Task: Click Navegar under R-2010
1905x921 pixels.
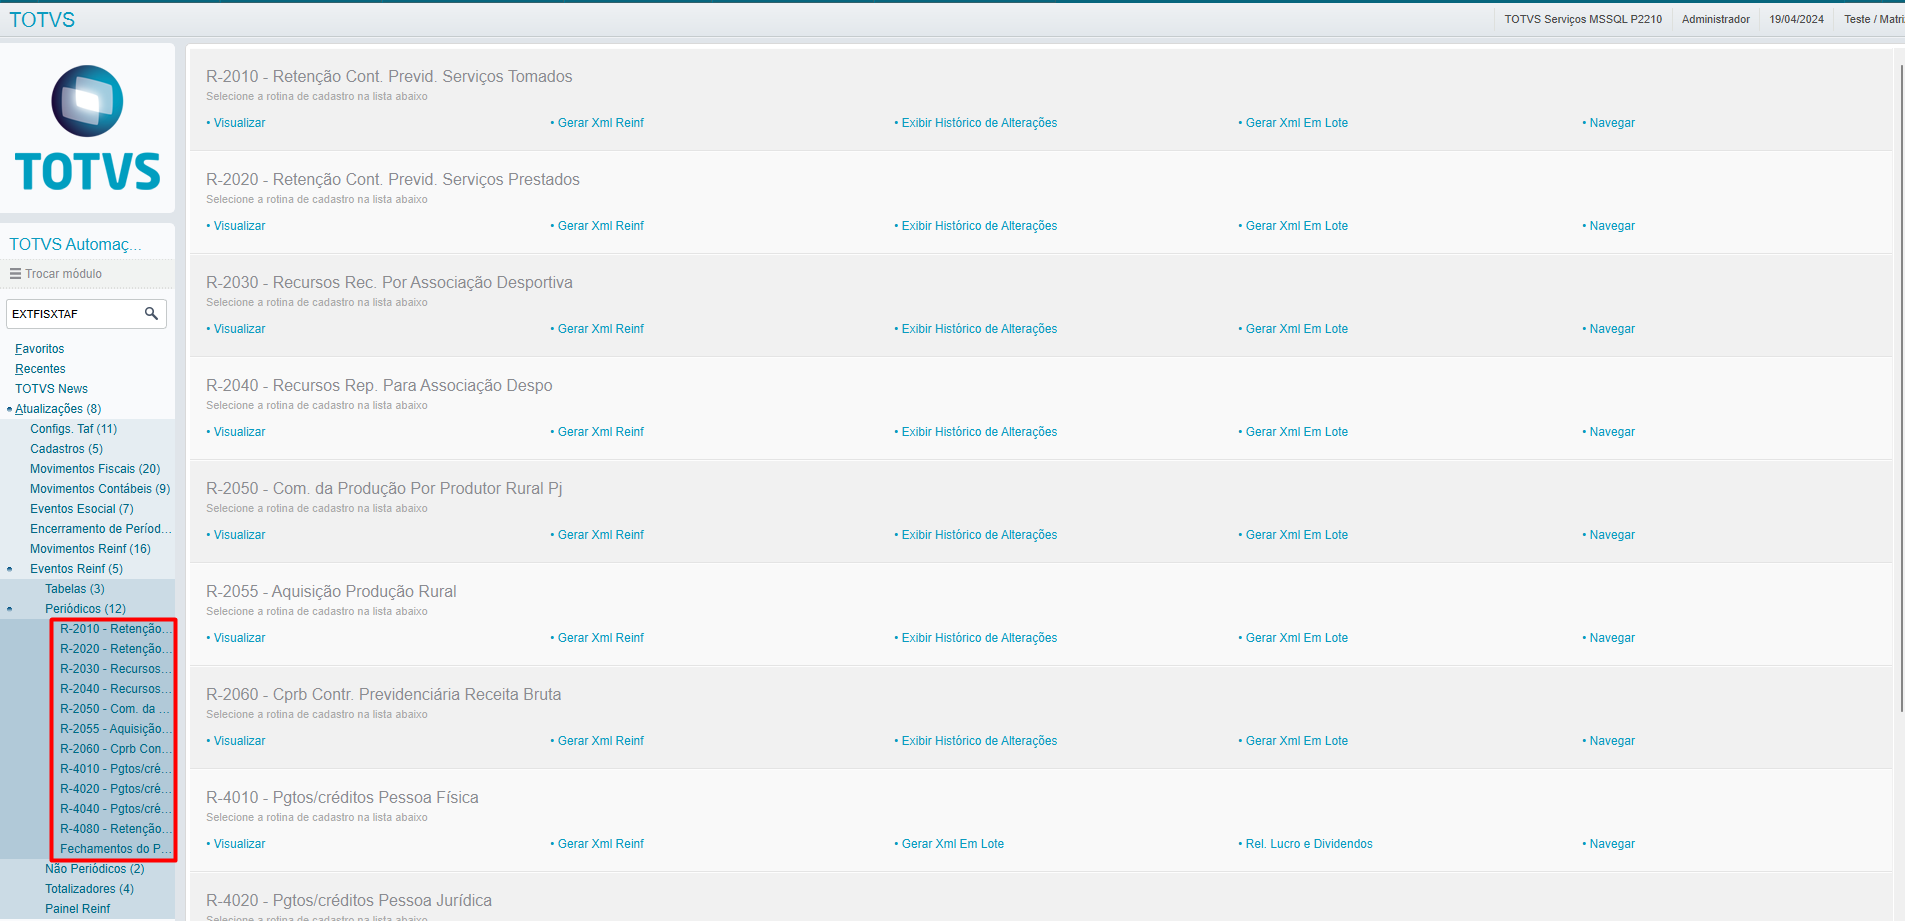Action: 1612,123
